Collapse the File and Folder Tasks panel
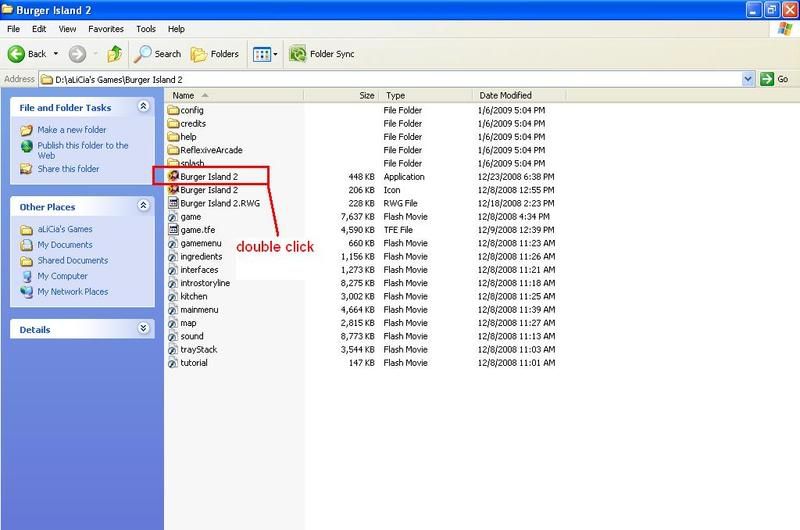Image resolution: width=800 pixels, height=530 pixels. tap(143, 107)
